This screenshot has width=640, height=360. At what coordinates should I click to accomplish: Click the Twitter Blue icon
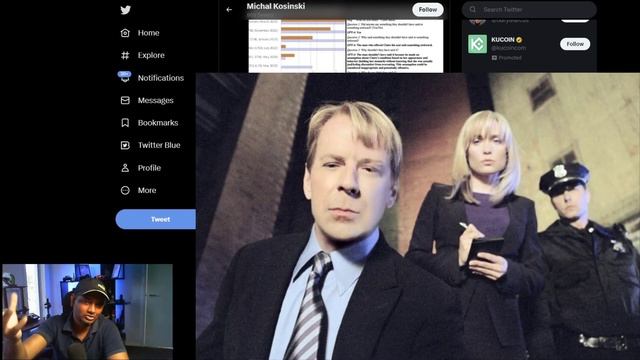125,145
